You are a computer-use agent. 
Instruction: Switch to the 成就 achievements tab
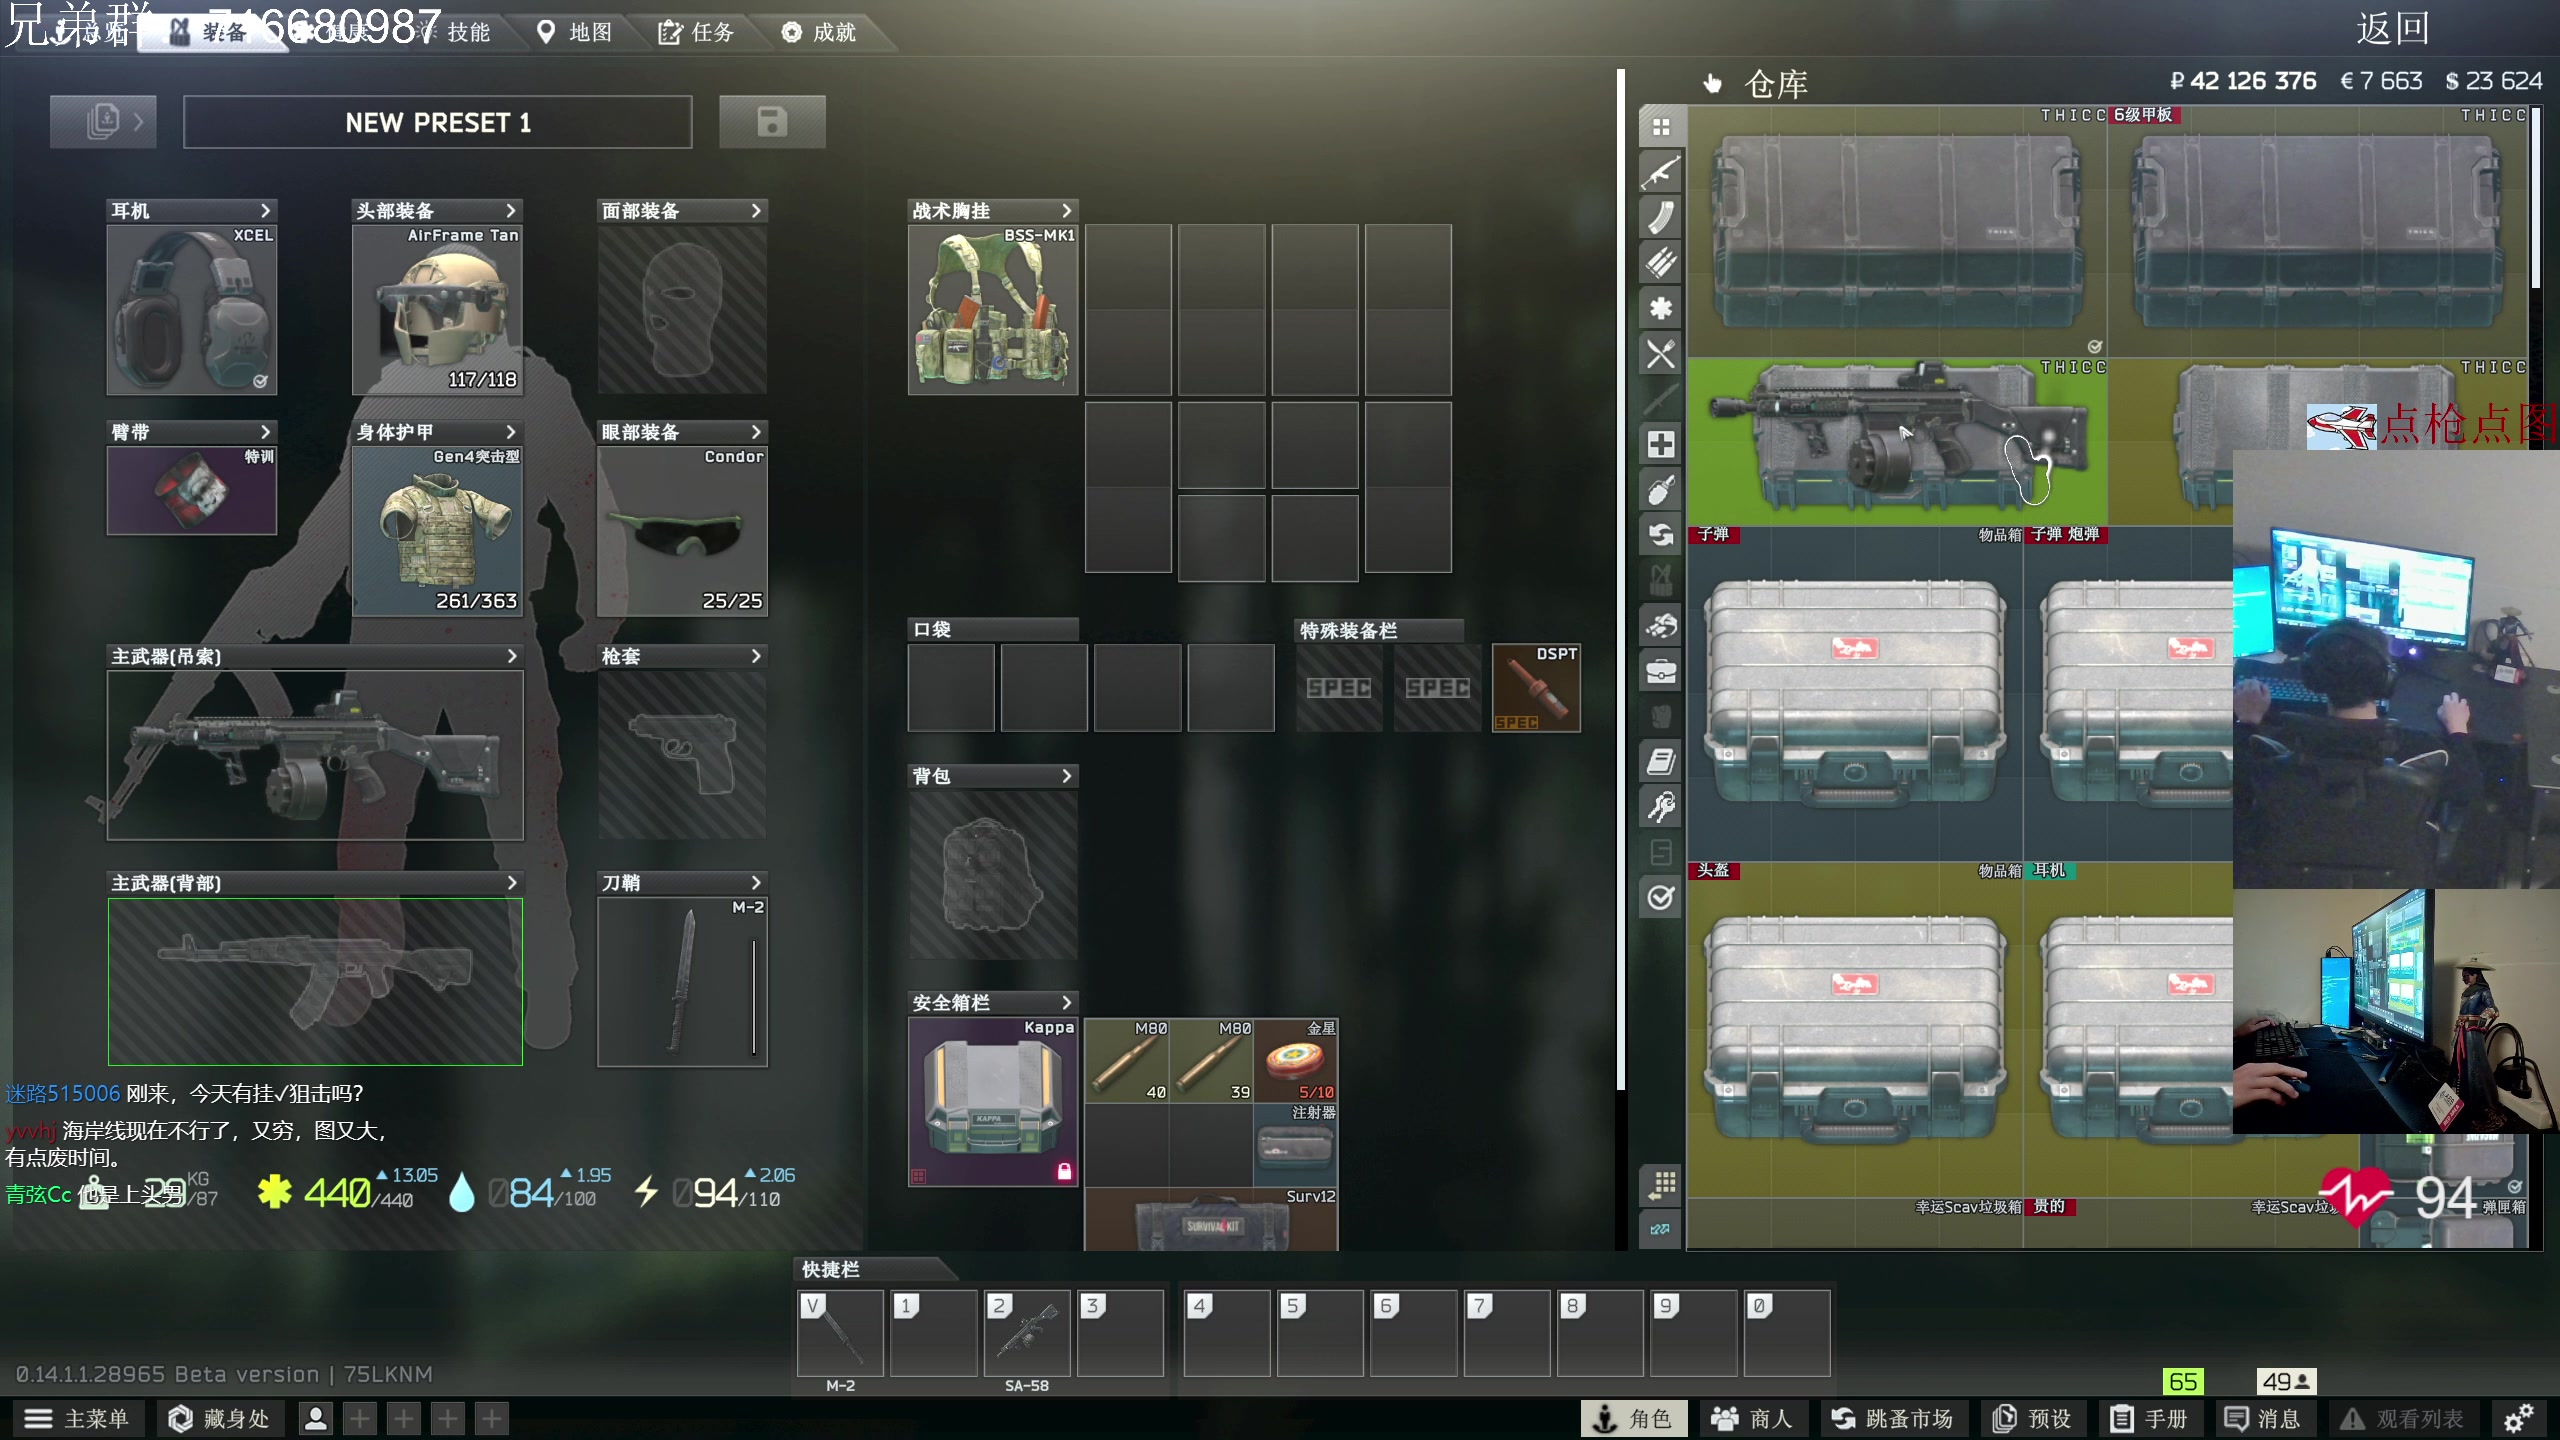819,32
